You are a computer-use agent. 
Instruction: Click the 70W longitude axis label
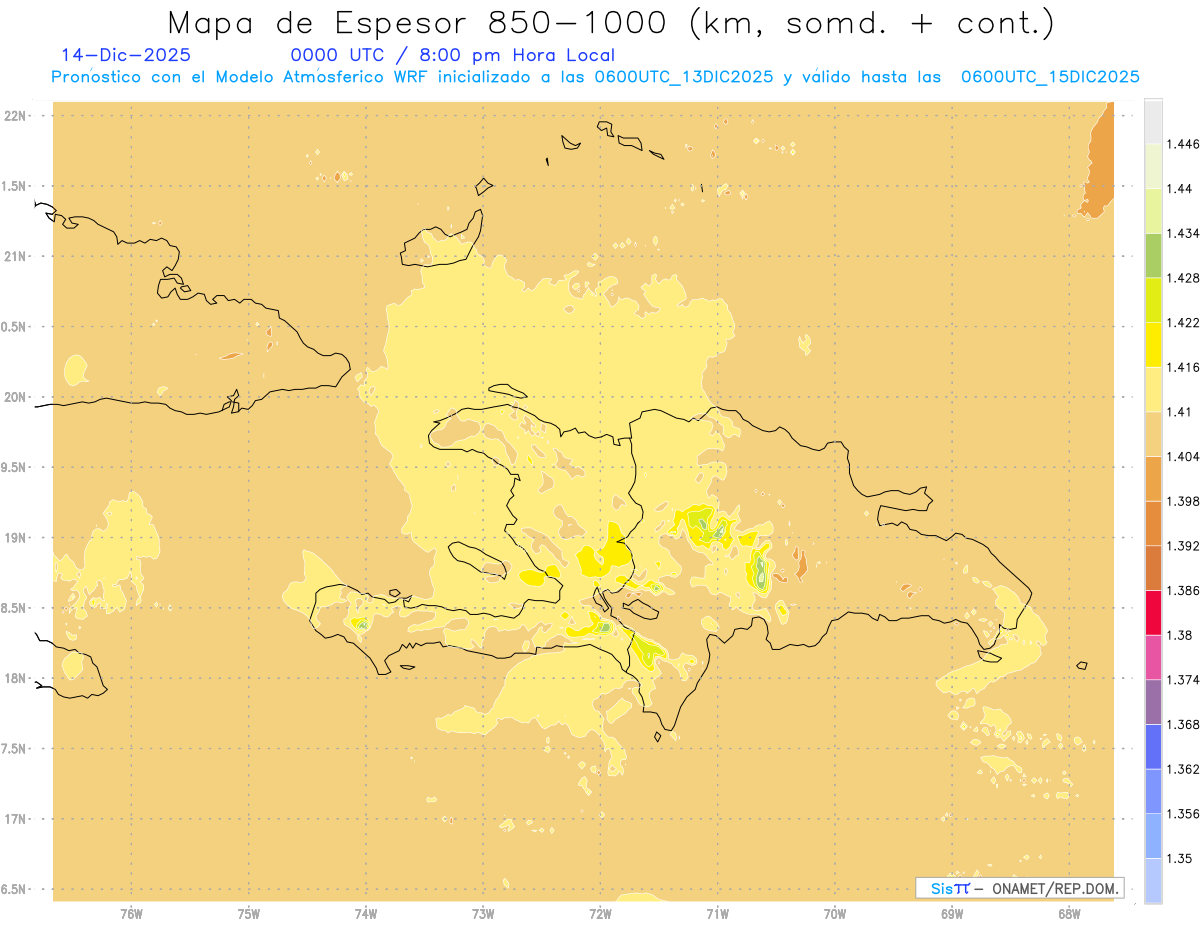tap(835, 912)
